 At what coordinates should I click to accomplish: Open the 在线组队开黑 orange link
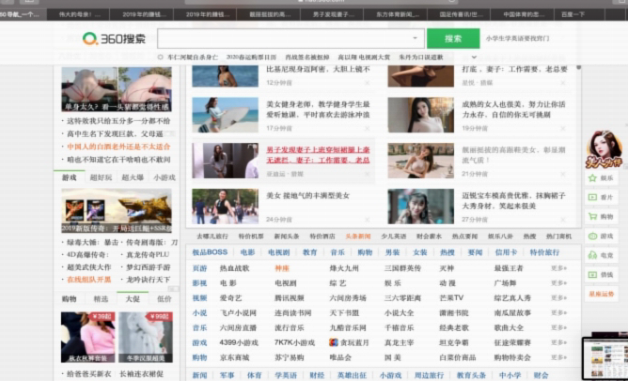(x=89, y=279)
